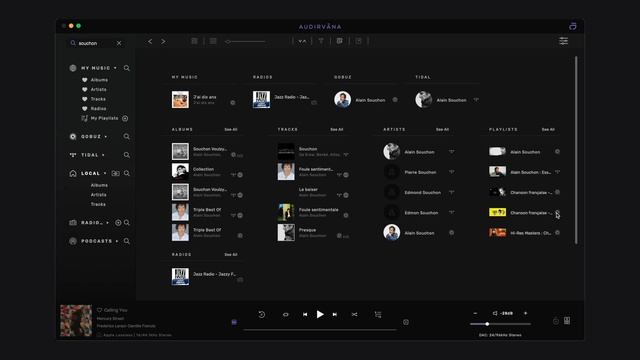The image size is (640, 360).
Task: Click the remote control icon in title bar
Action: coord(573,26)
